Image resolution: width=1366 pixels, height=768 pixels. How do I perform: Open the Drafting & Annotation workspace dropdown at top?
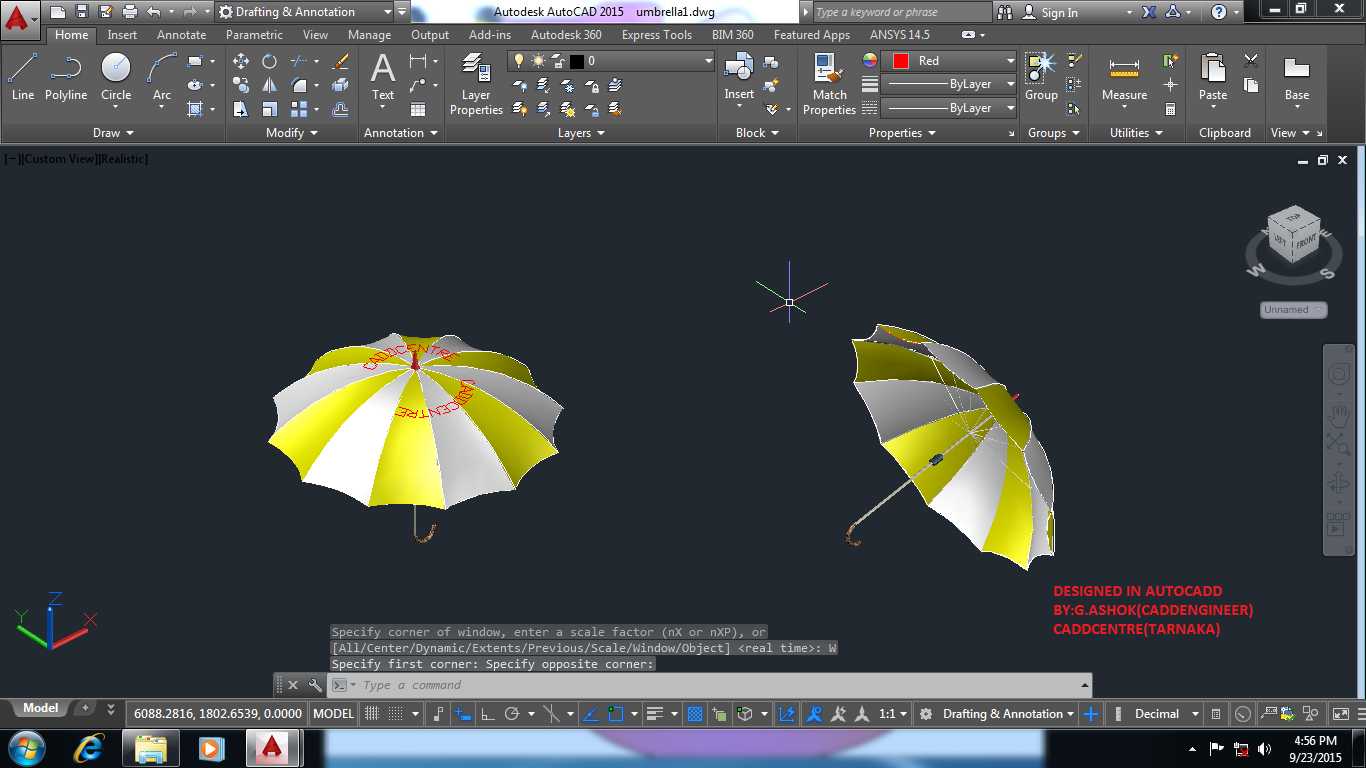[306, 12]
